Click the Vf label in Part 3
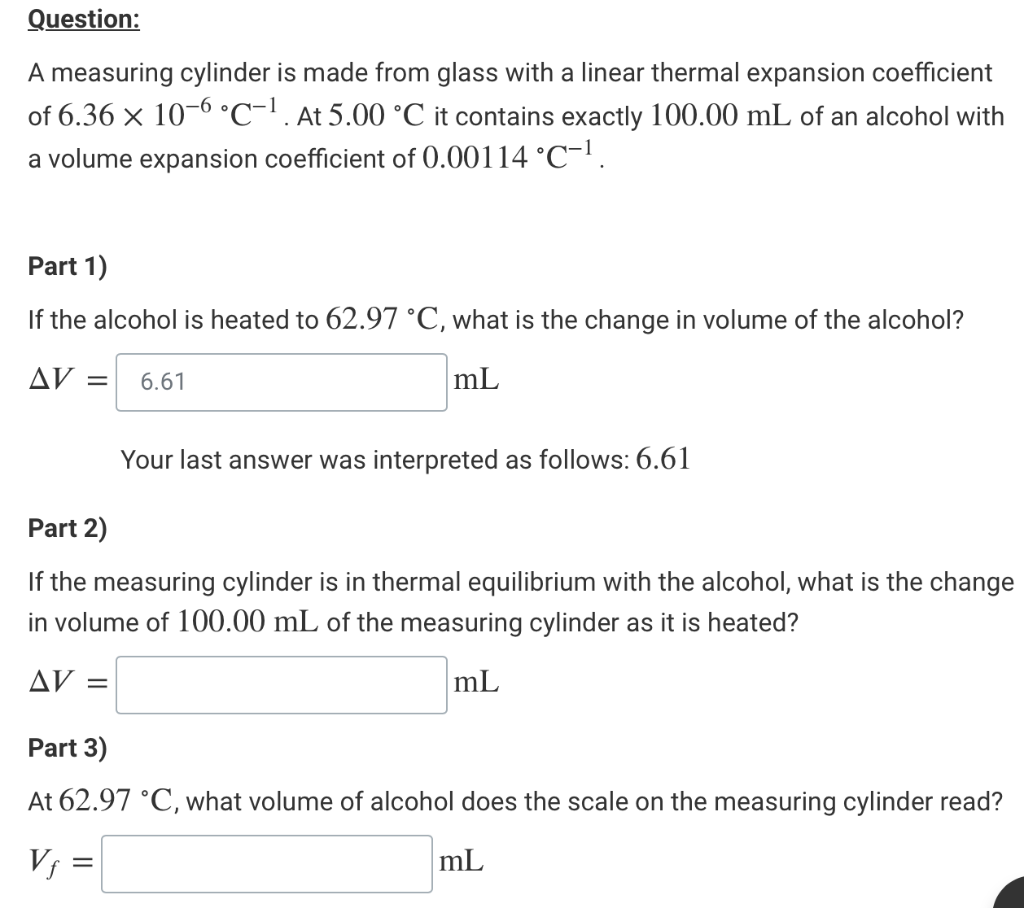 coord(44,860)
